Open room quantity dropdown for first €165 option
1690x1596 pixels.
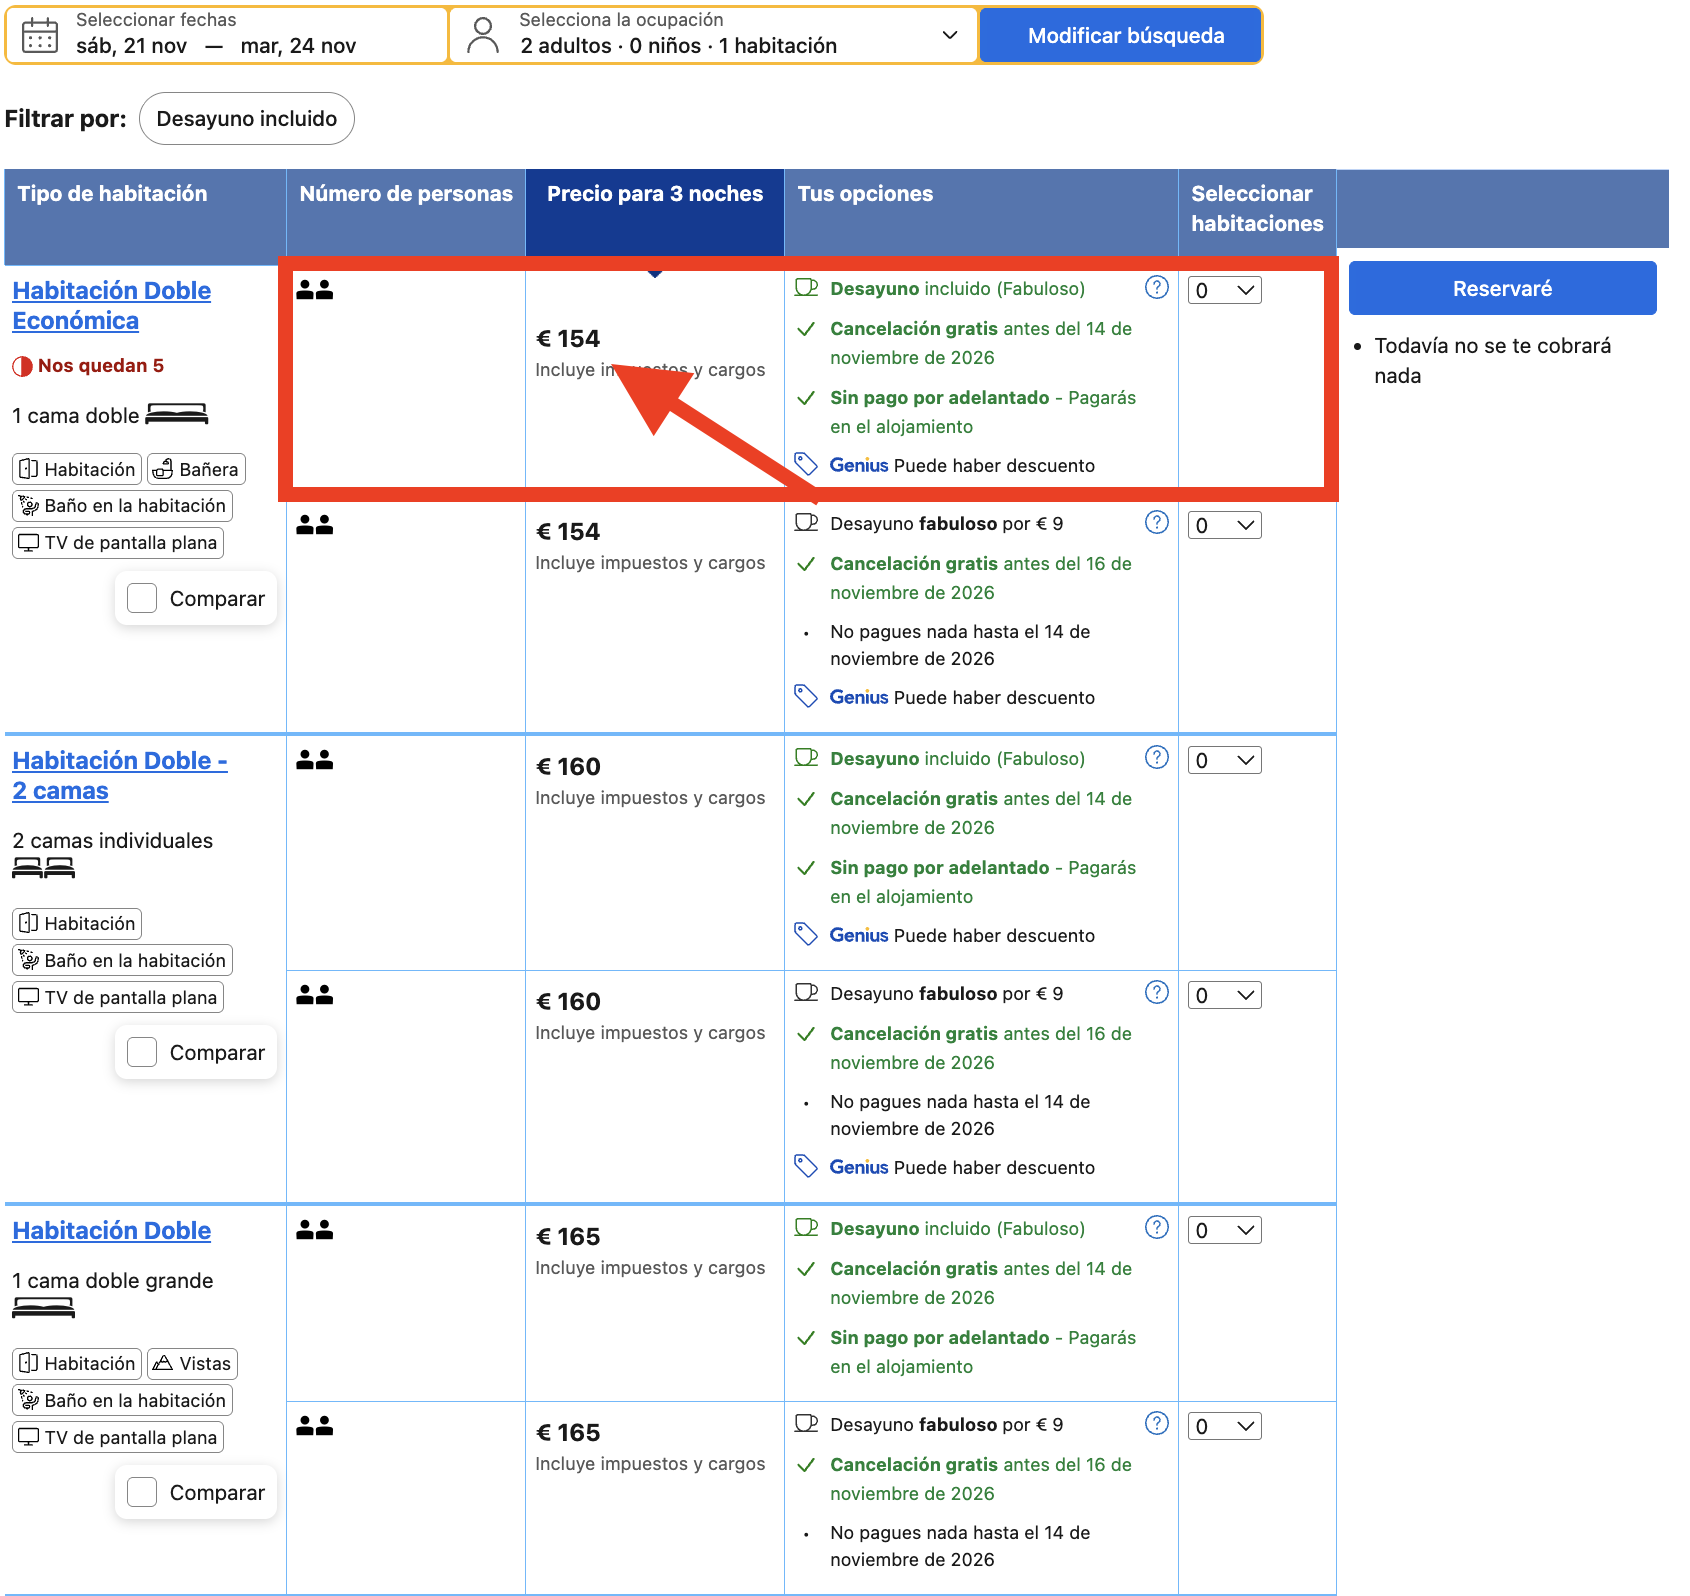tap(1224, 1230)
